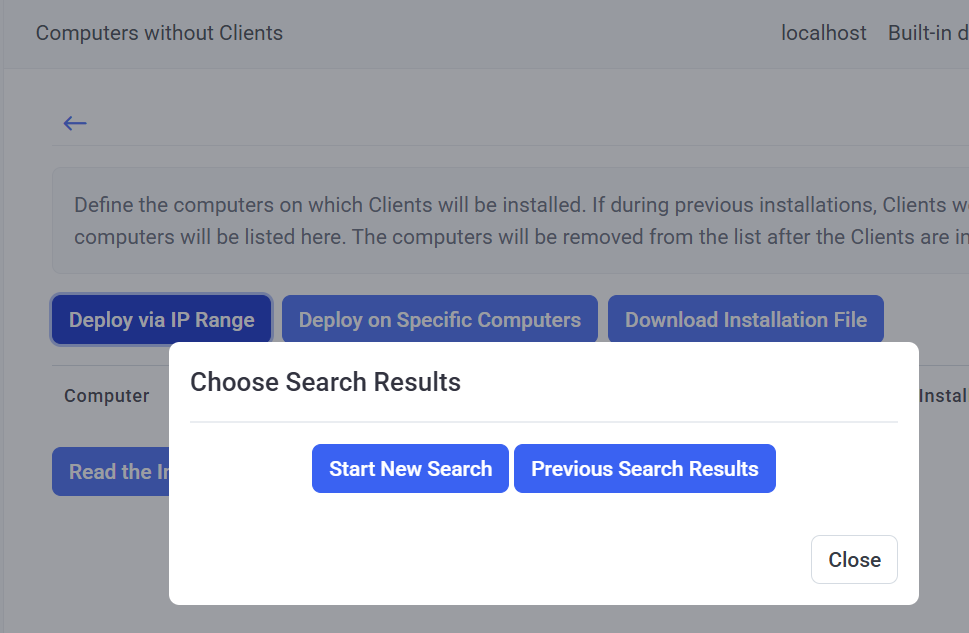Select Deploy on Specific Computers
Viewport: 969px width, 633px height.
point(439,320)
